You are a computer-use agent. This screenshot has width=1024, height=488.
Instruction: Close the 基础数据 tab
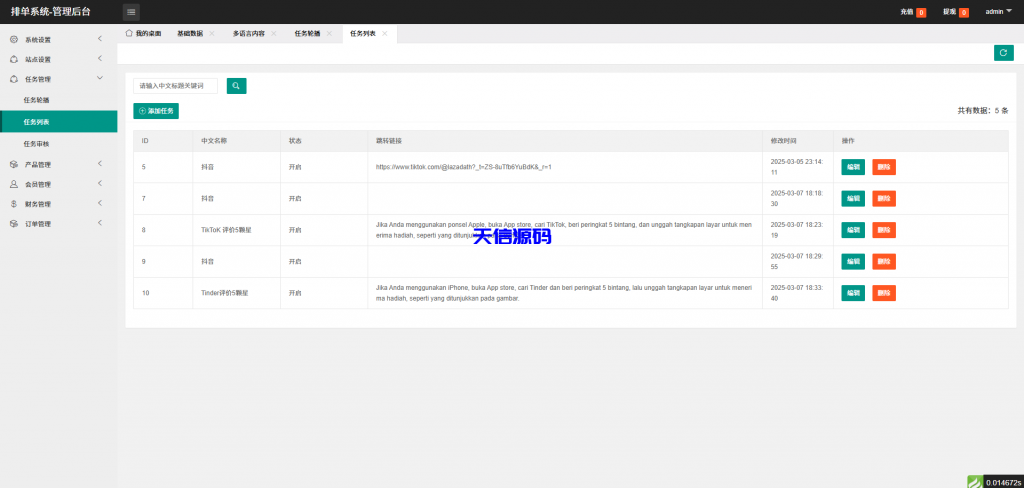(212, 33)
